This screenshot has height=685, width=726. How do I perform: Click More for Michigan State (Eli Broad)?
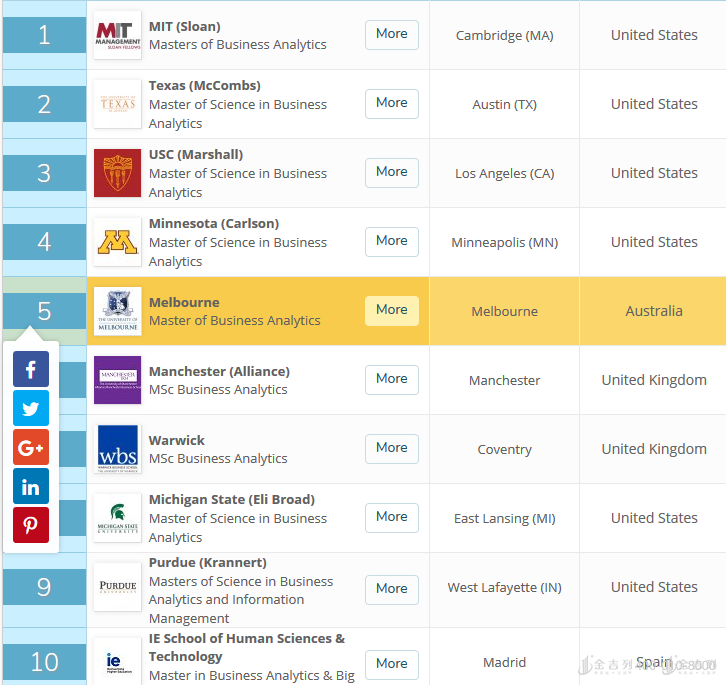pyautogui.click(x=392, y=518)
